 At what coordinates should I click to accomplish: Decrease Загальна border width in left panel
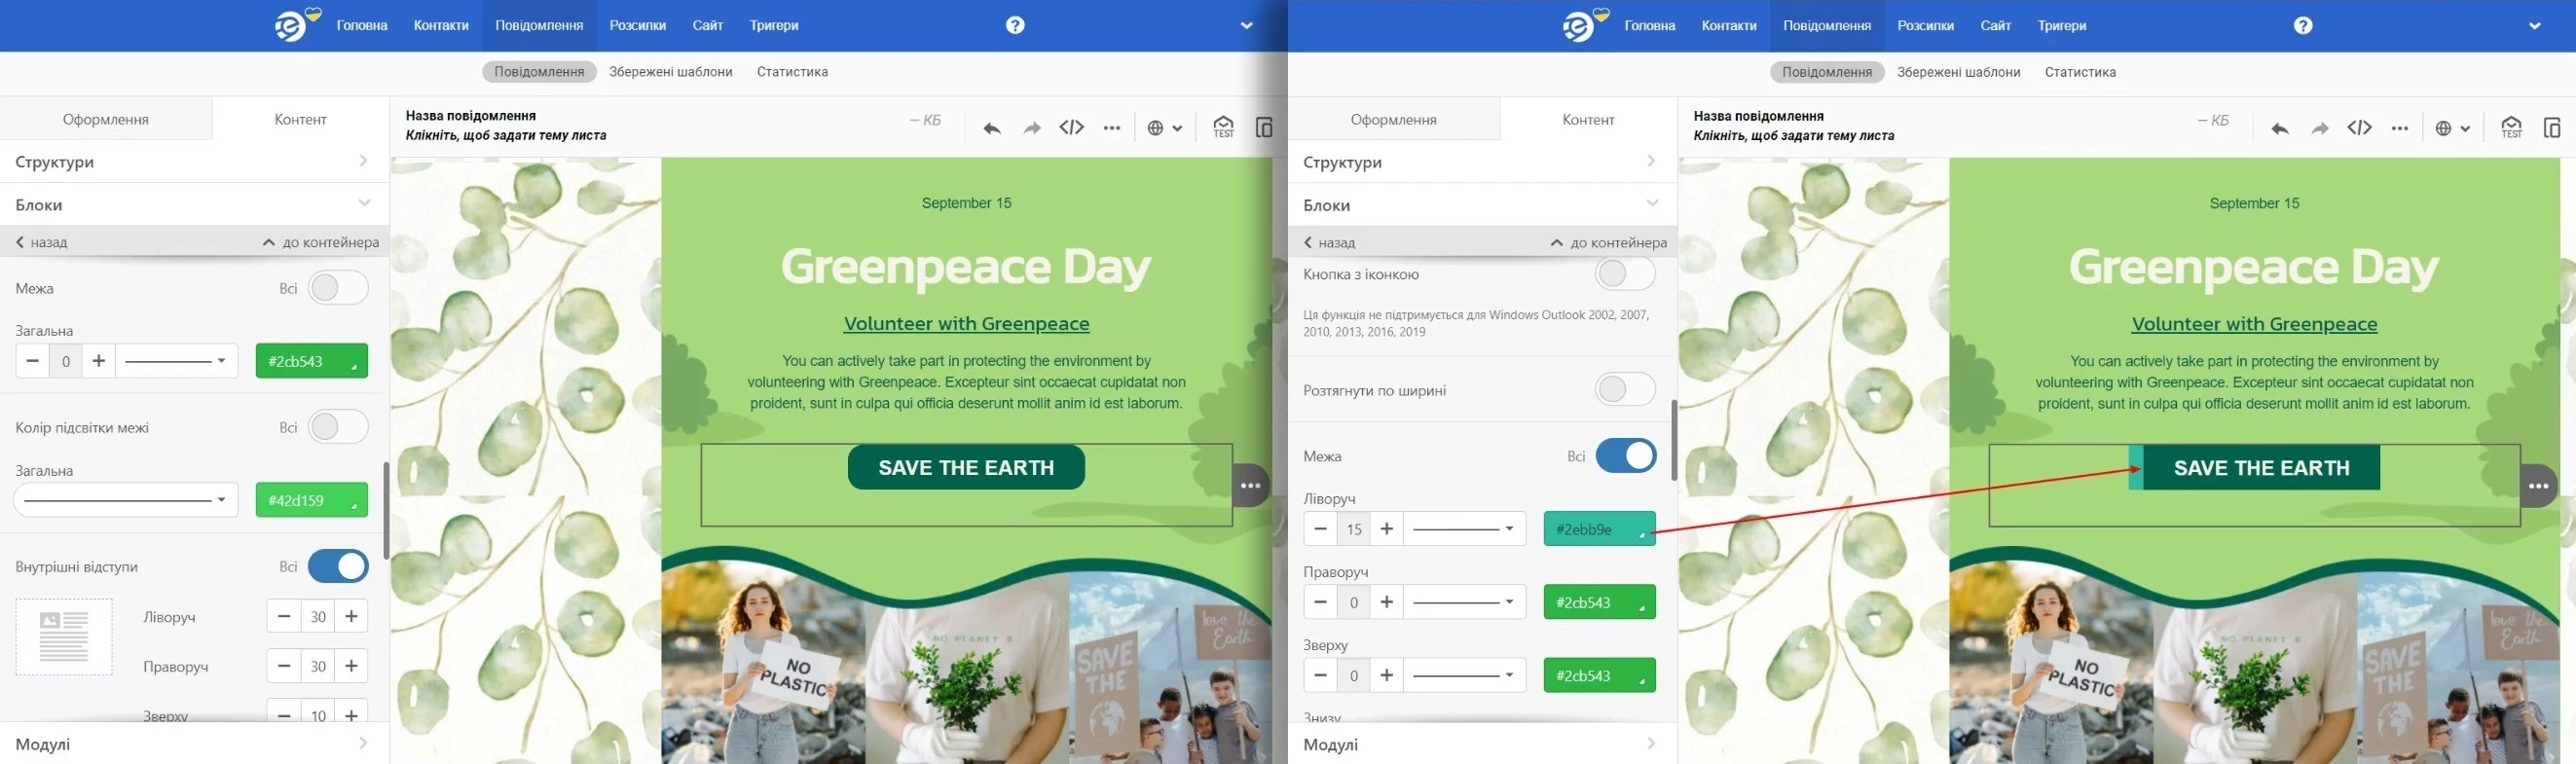[x=32, y=361]
